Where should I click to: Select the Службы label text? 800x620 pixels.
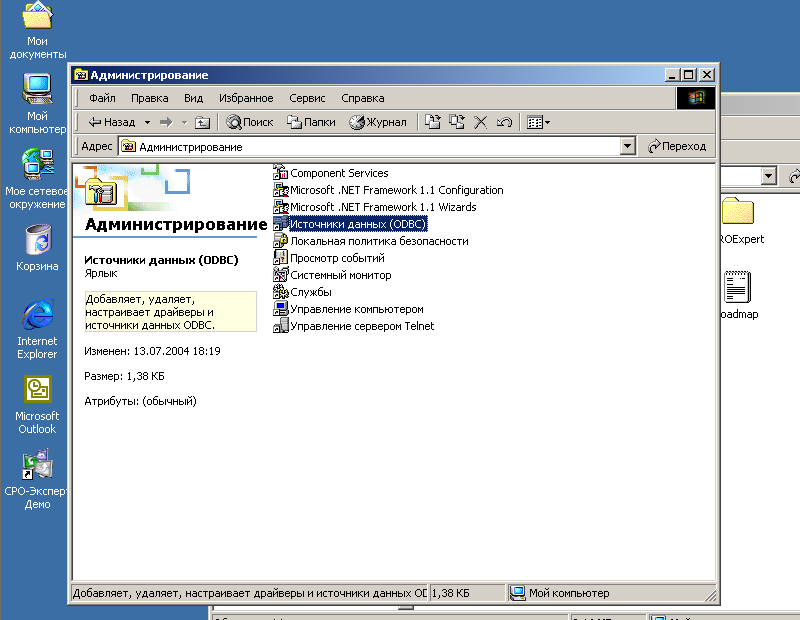point(311,292)
